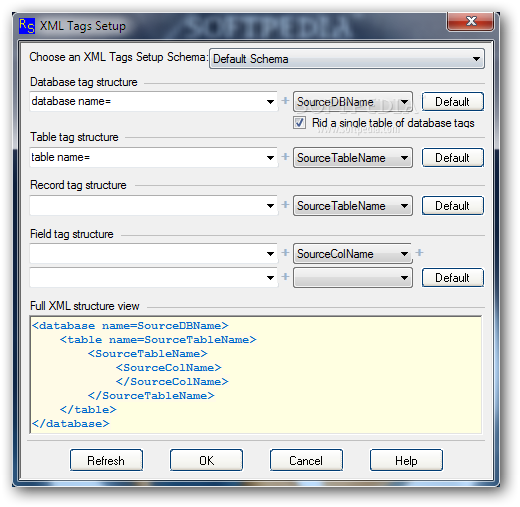Click '</database>' closing tag line
520x507 pixels.
coord(71,424)
